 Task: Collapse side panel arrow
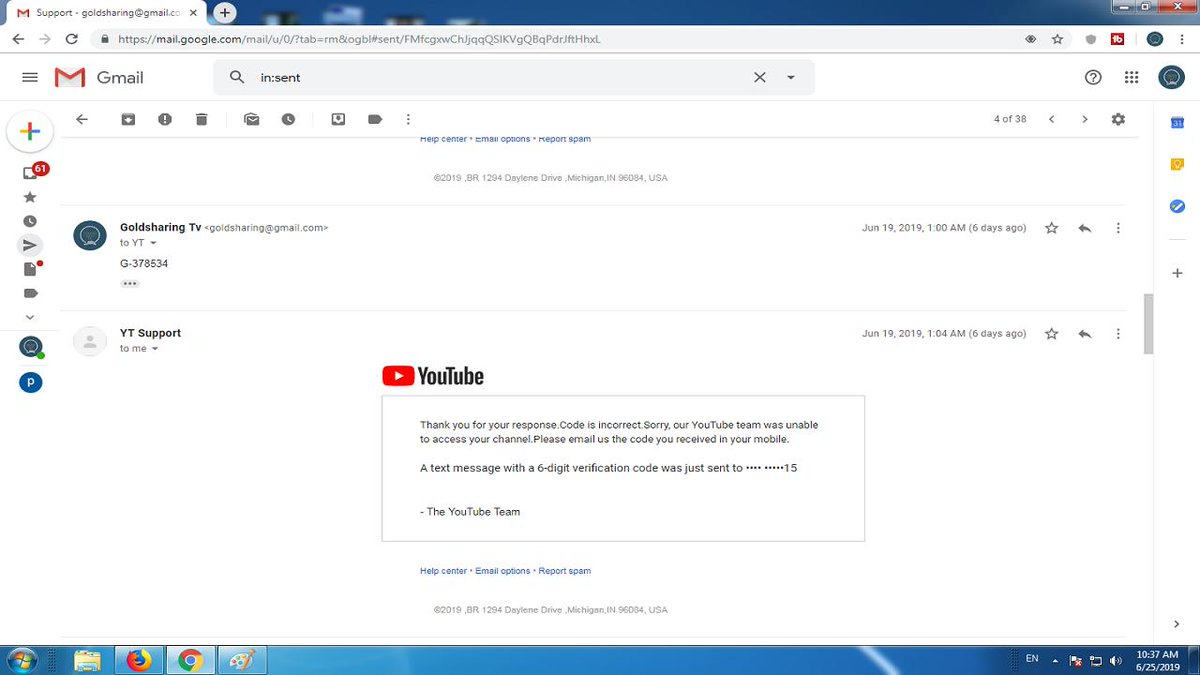pos(1177,623)
